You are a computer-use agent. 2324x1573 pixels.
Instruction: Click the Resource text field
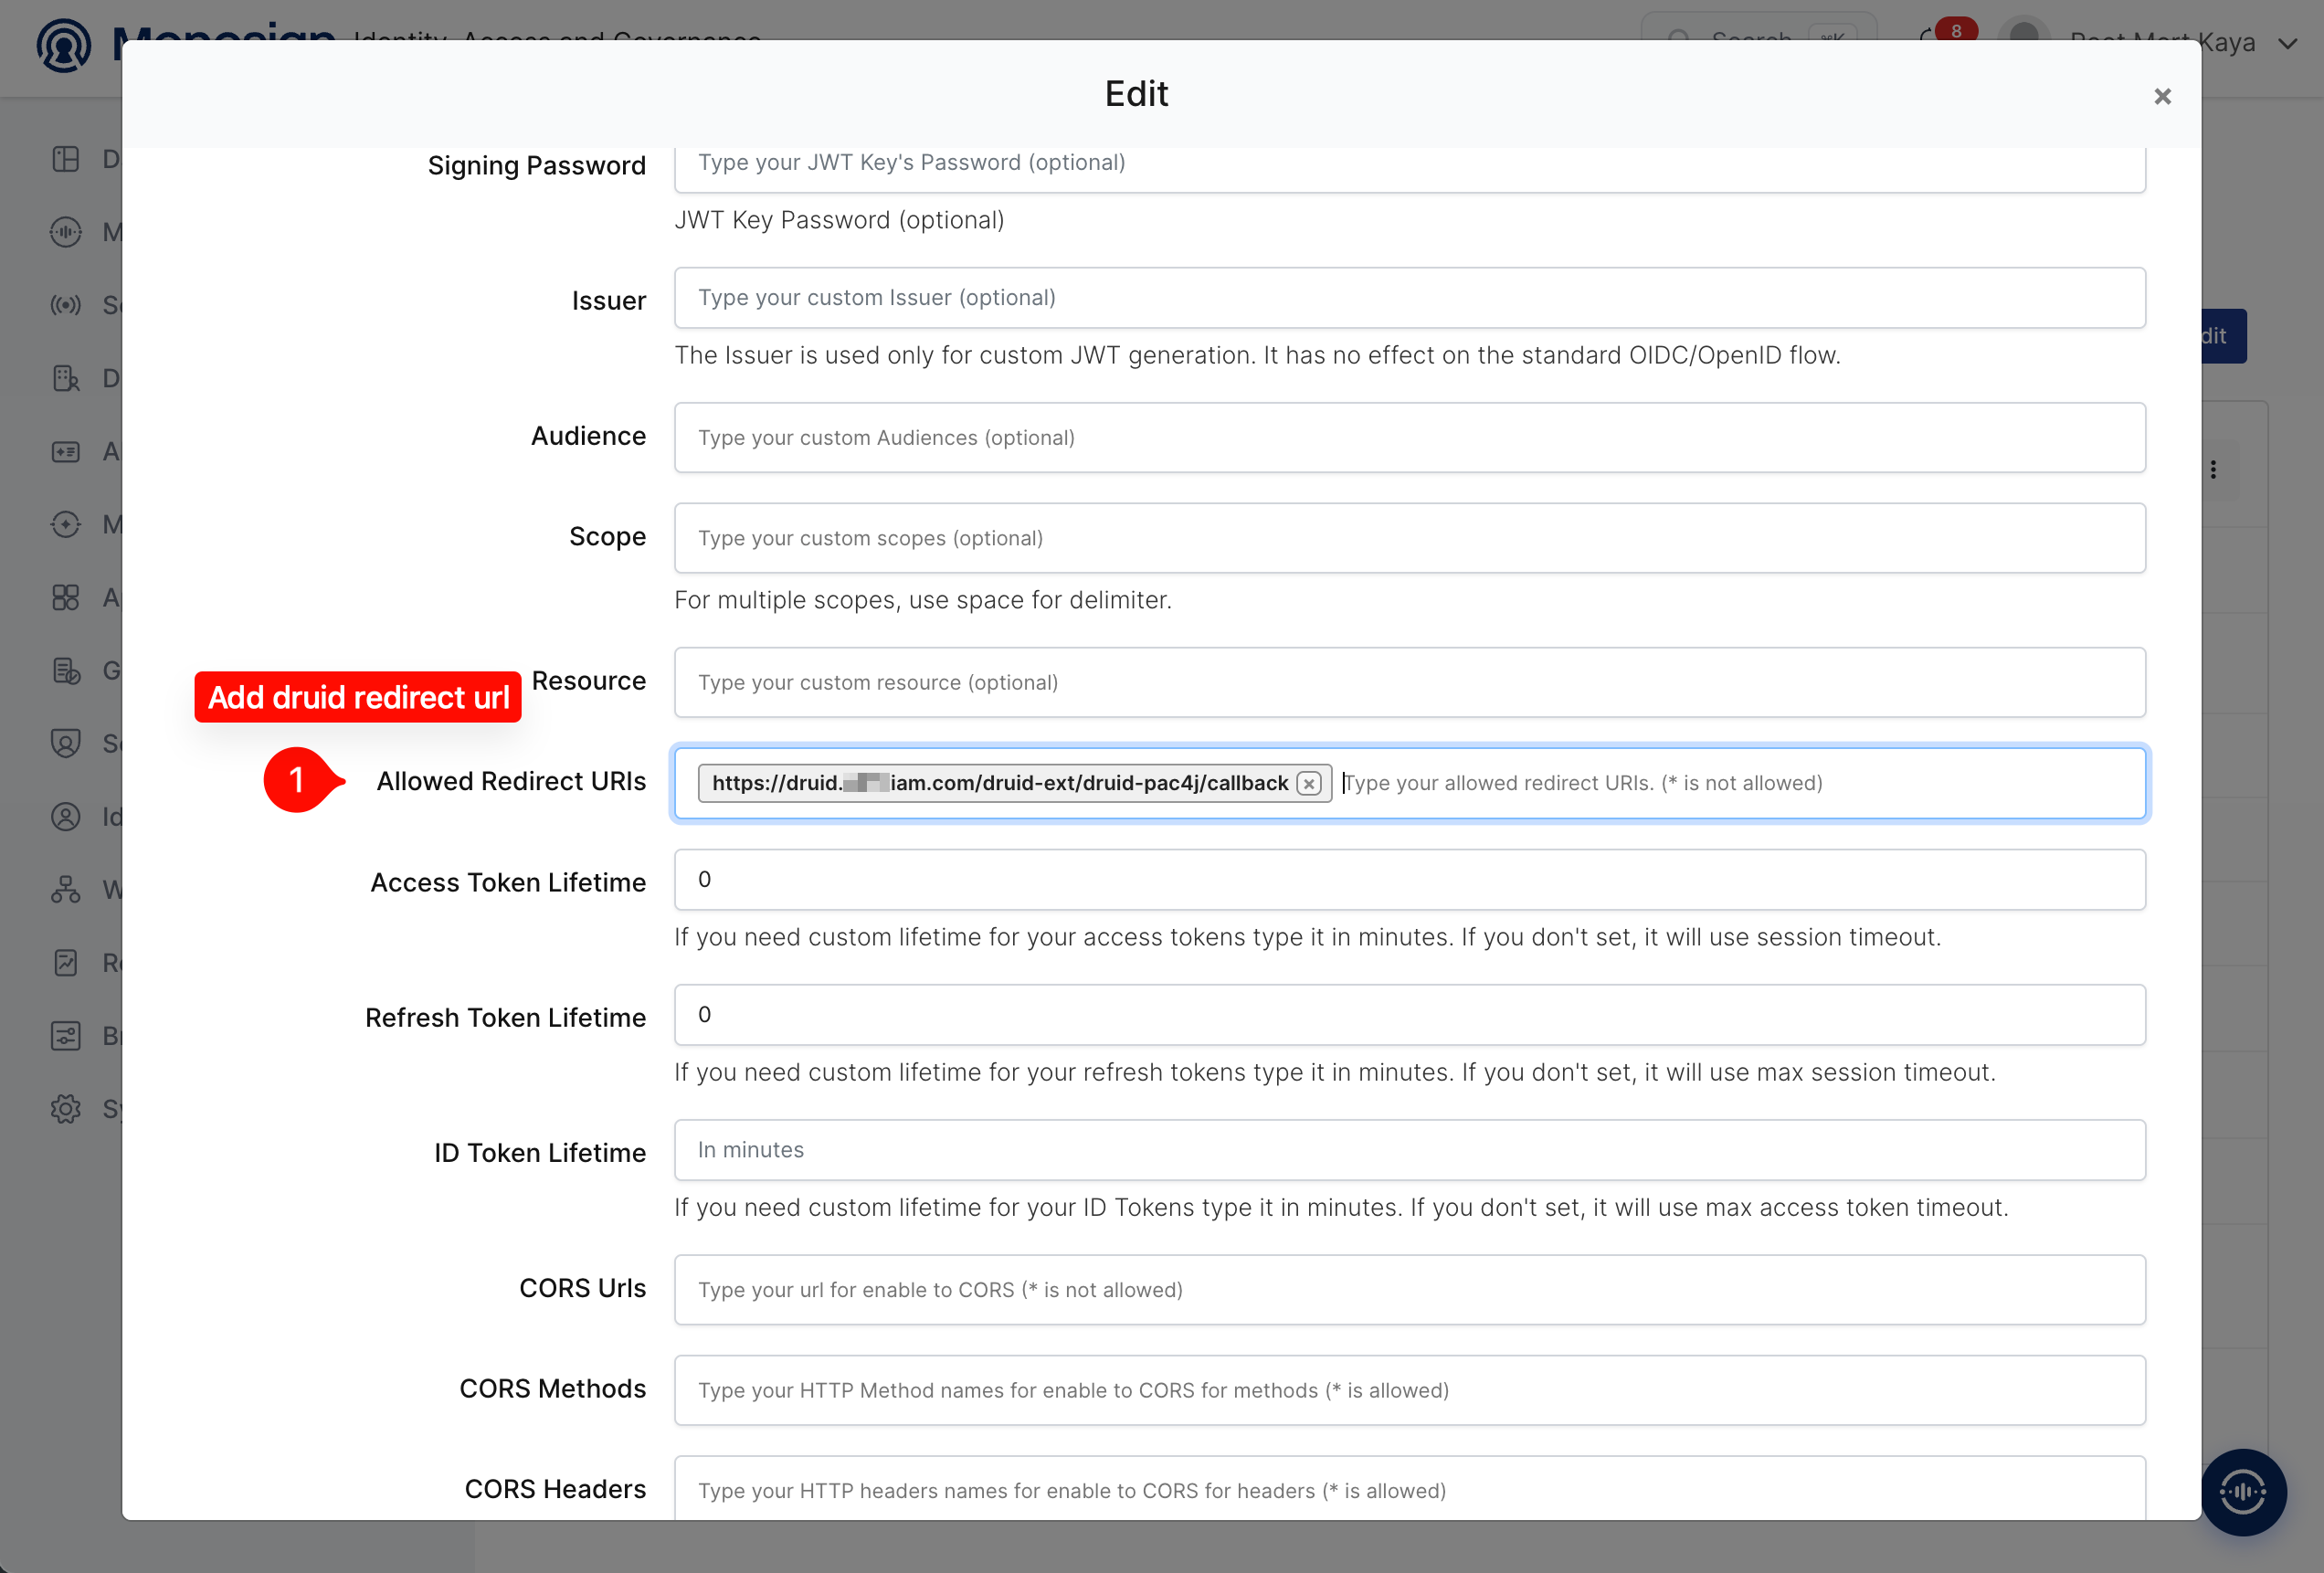pos(1409,682)
